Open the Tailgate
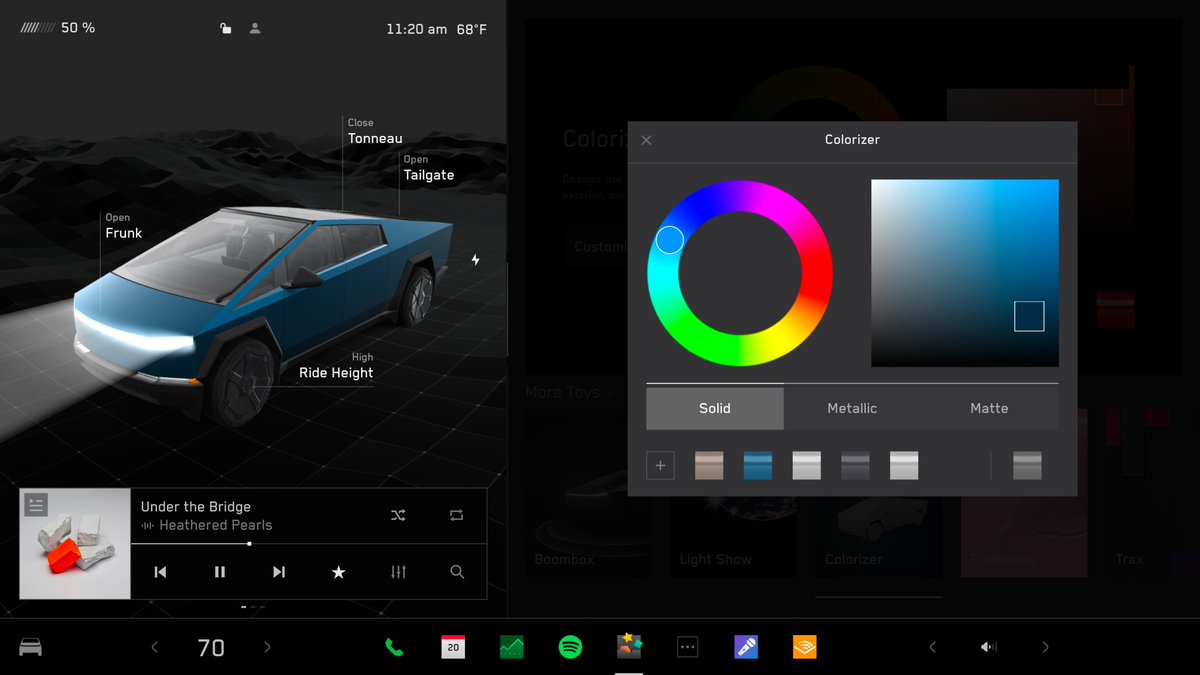This screenshot has height=675, width=1200. (x=429, y=168)
